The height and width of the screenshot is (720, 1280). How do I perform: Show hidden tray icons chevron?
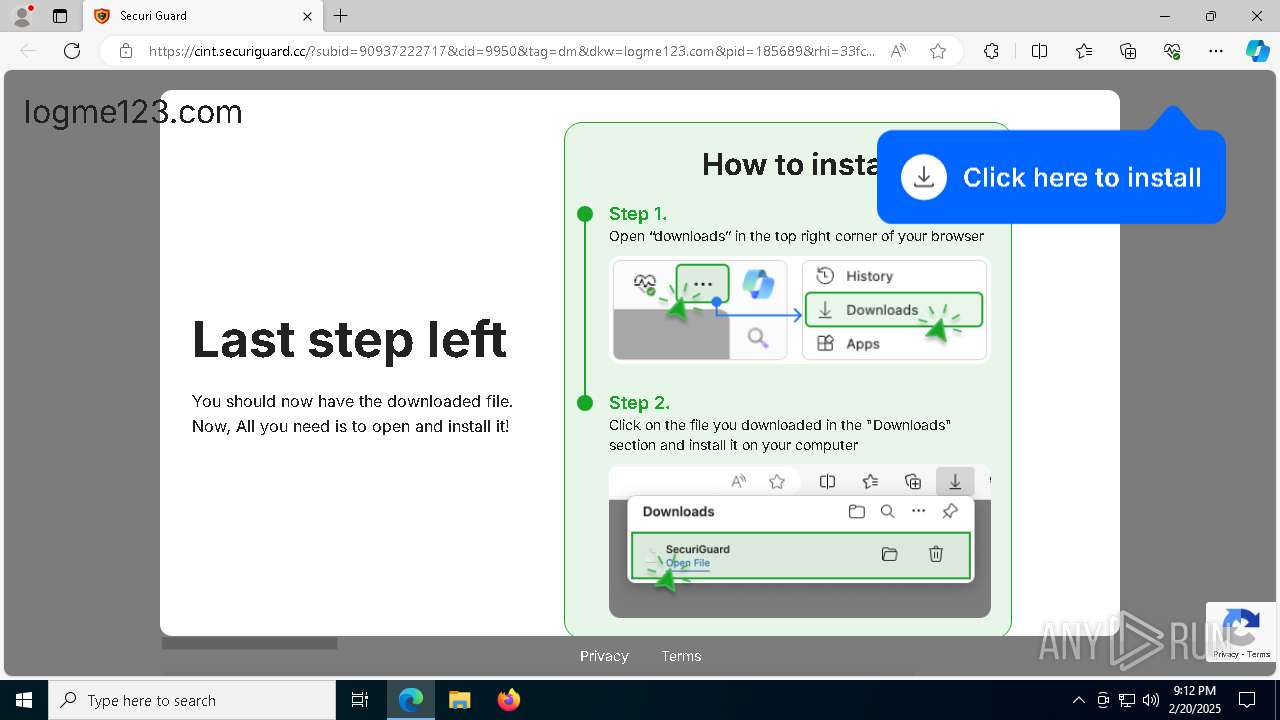tap(1078, 700)
